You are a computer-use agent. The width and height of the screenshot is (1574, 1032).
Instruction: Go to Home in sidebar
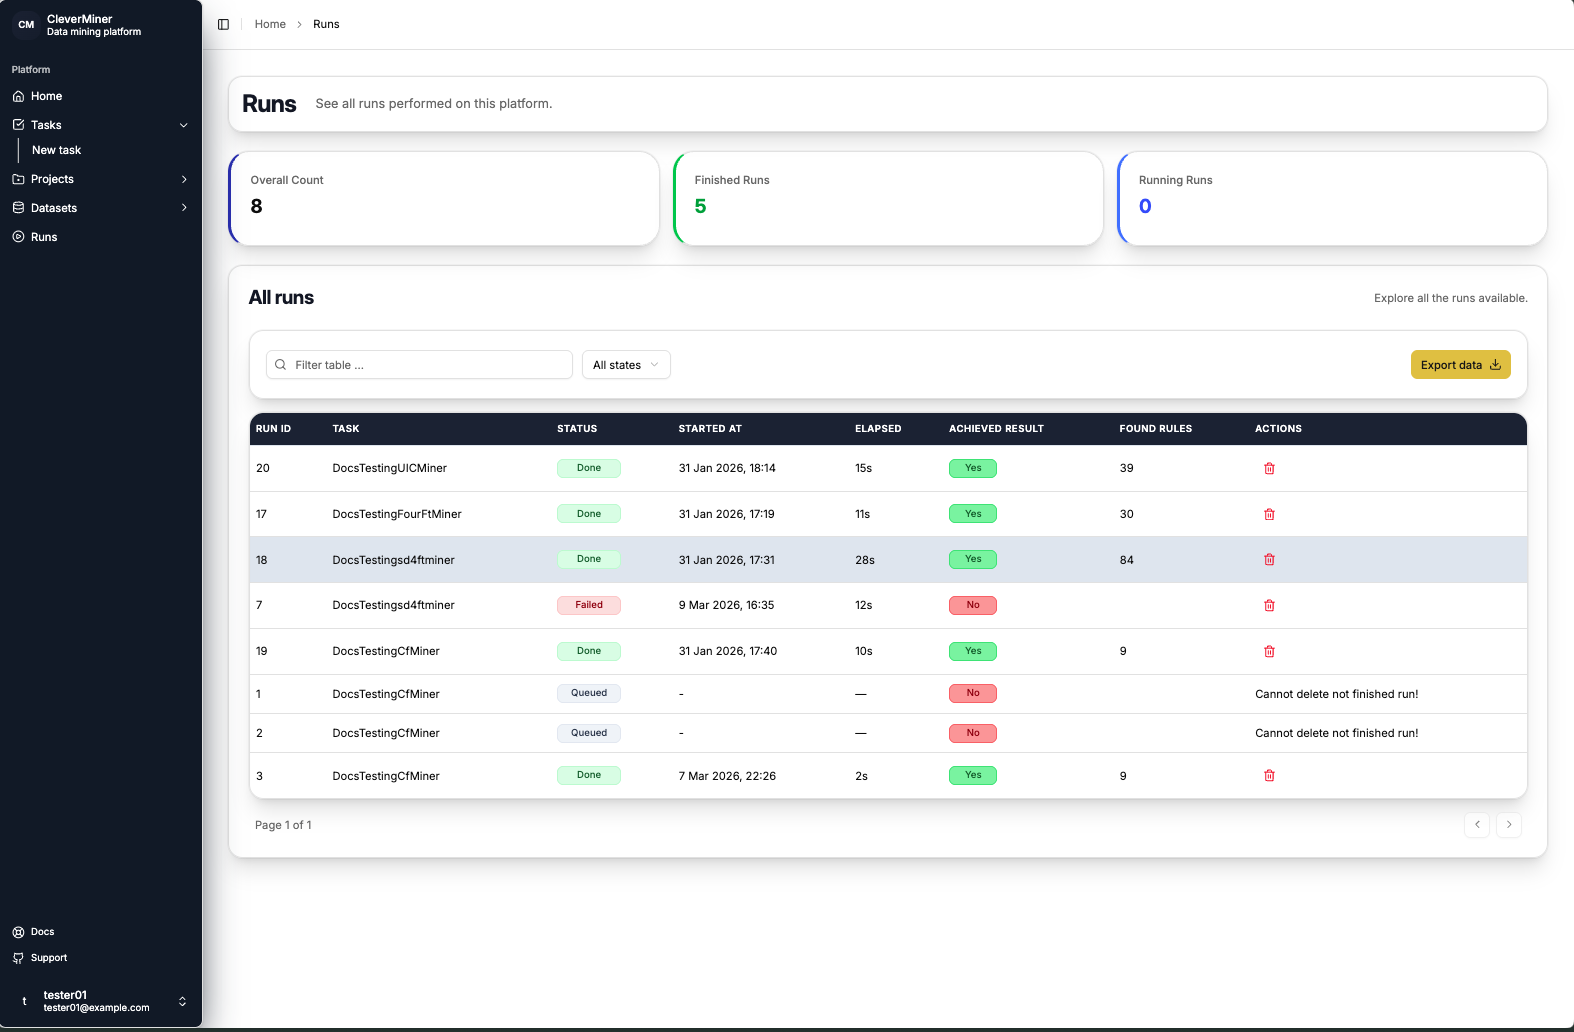(x=46, y=96)
